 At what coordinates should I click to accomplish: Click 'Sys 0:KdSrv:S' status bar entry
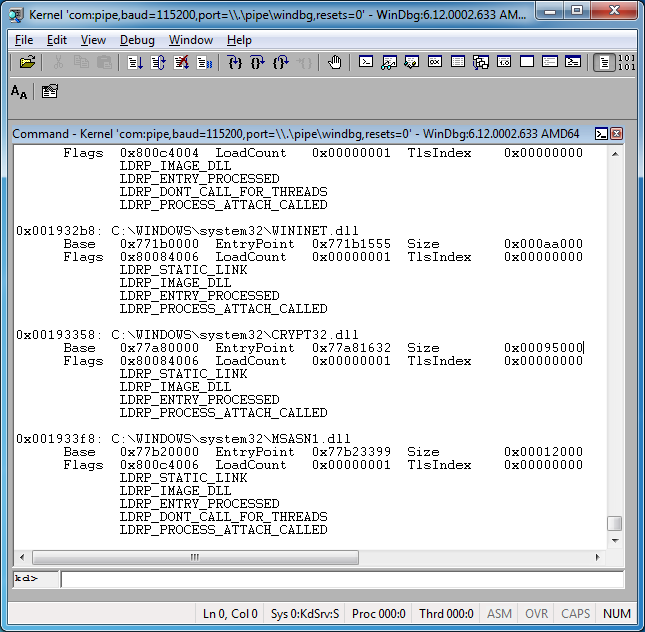coord(305,614)
